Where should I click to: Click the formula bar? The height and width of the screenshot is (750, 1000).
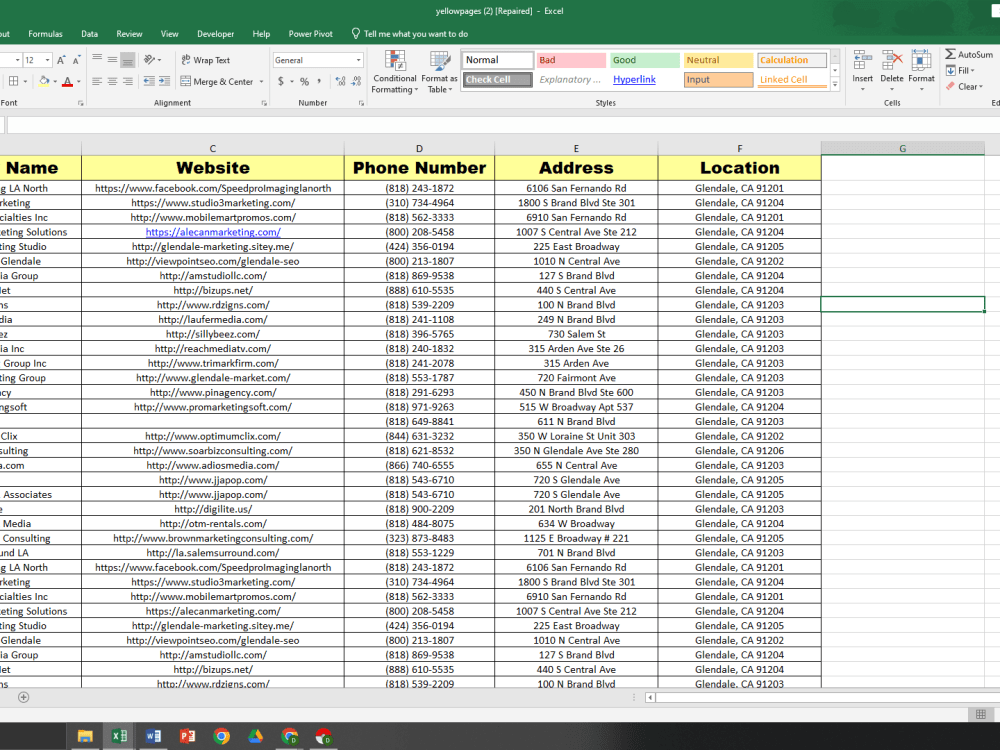tap(503, 124)
